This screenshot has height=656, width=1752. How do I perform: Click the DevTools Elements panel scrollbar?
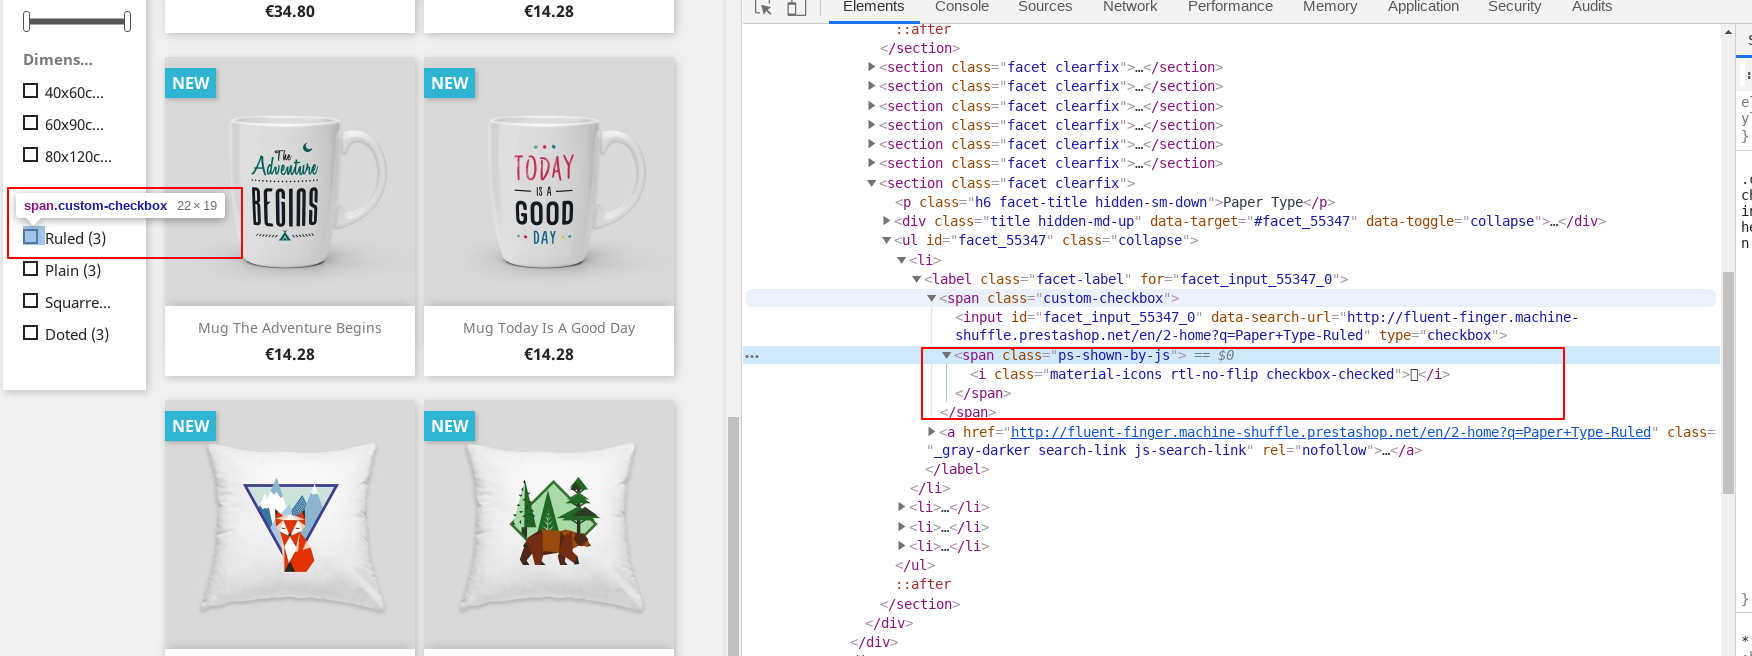[1728, 383]
